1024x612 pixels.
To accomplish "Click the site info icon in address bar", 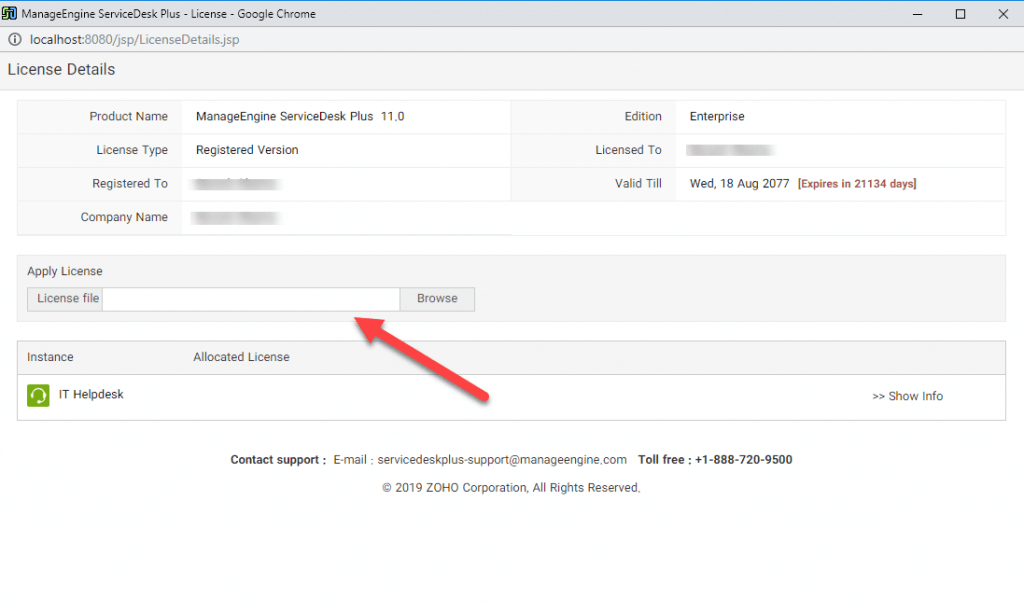I will point(14,39).
